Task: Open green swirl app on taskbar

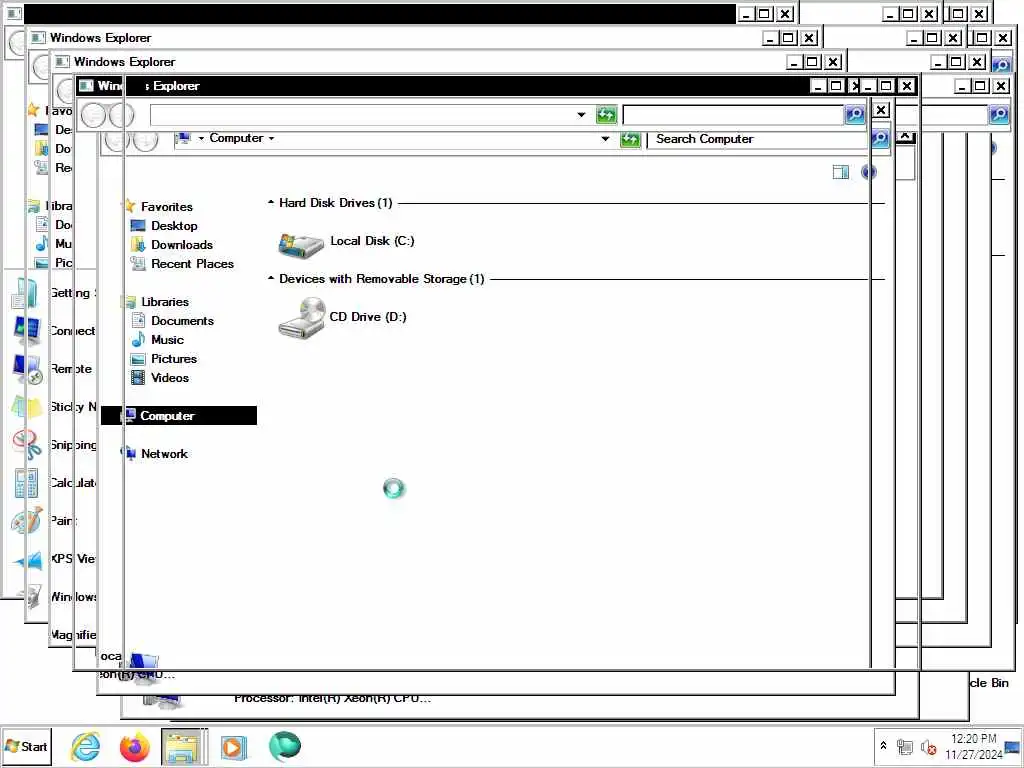Action: 285,746
